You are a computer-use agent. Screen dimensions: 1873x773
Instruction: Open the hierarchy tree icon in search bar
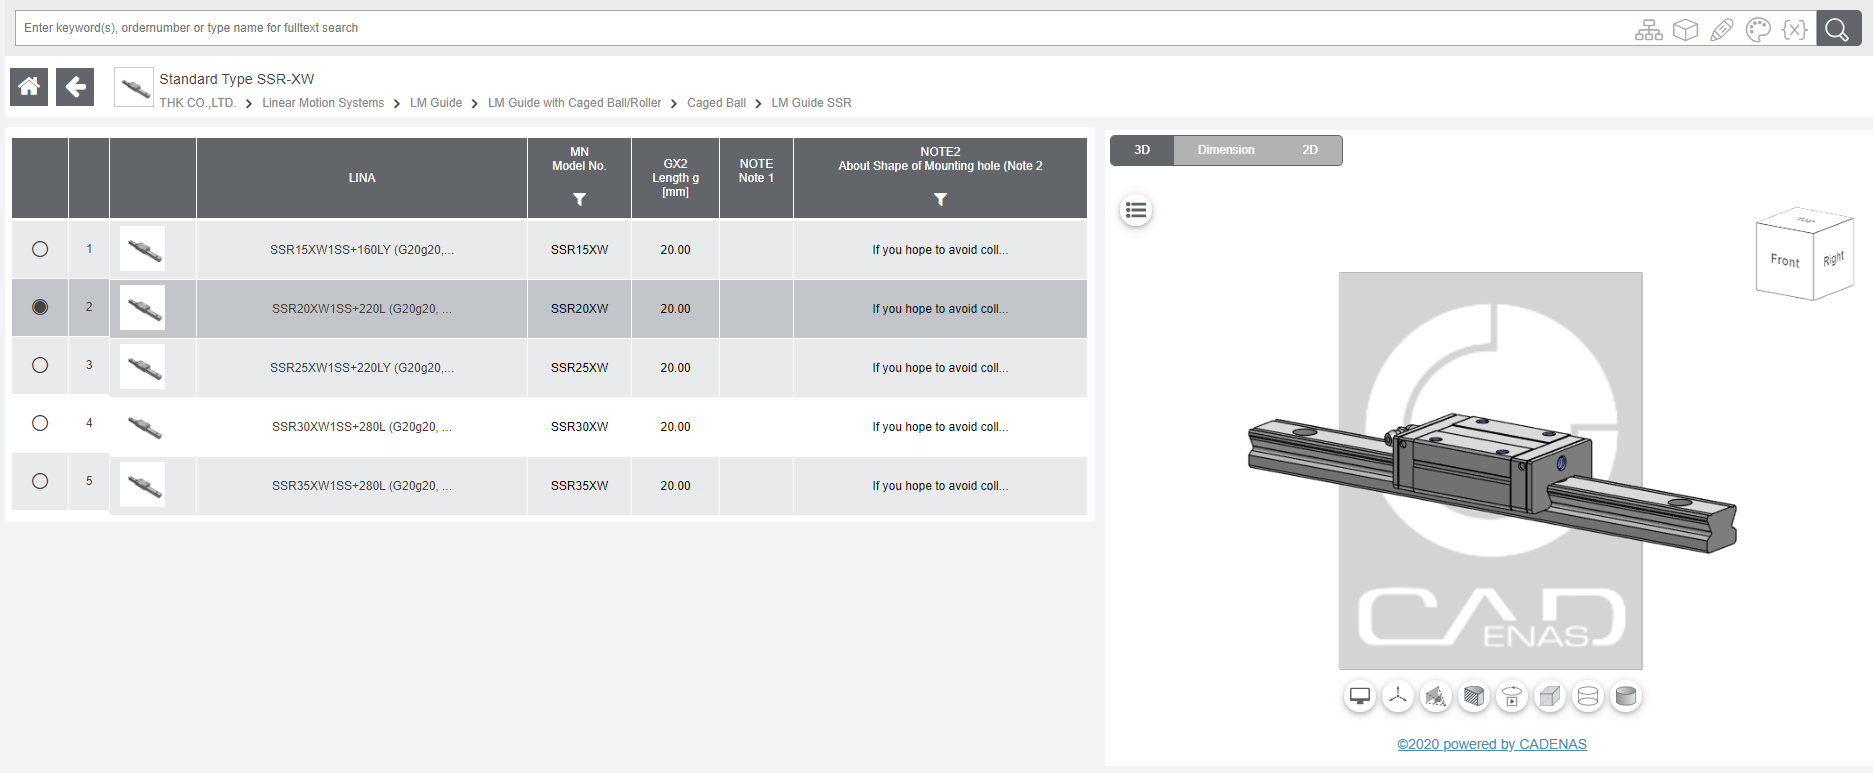[1649, 30]
